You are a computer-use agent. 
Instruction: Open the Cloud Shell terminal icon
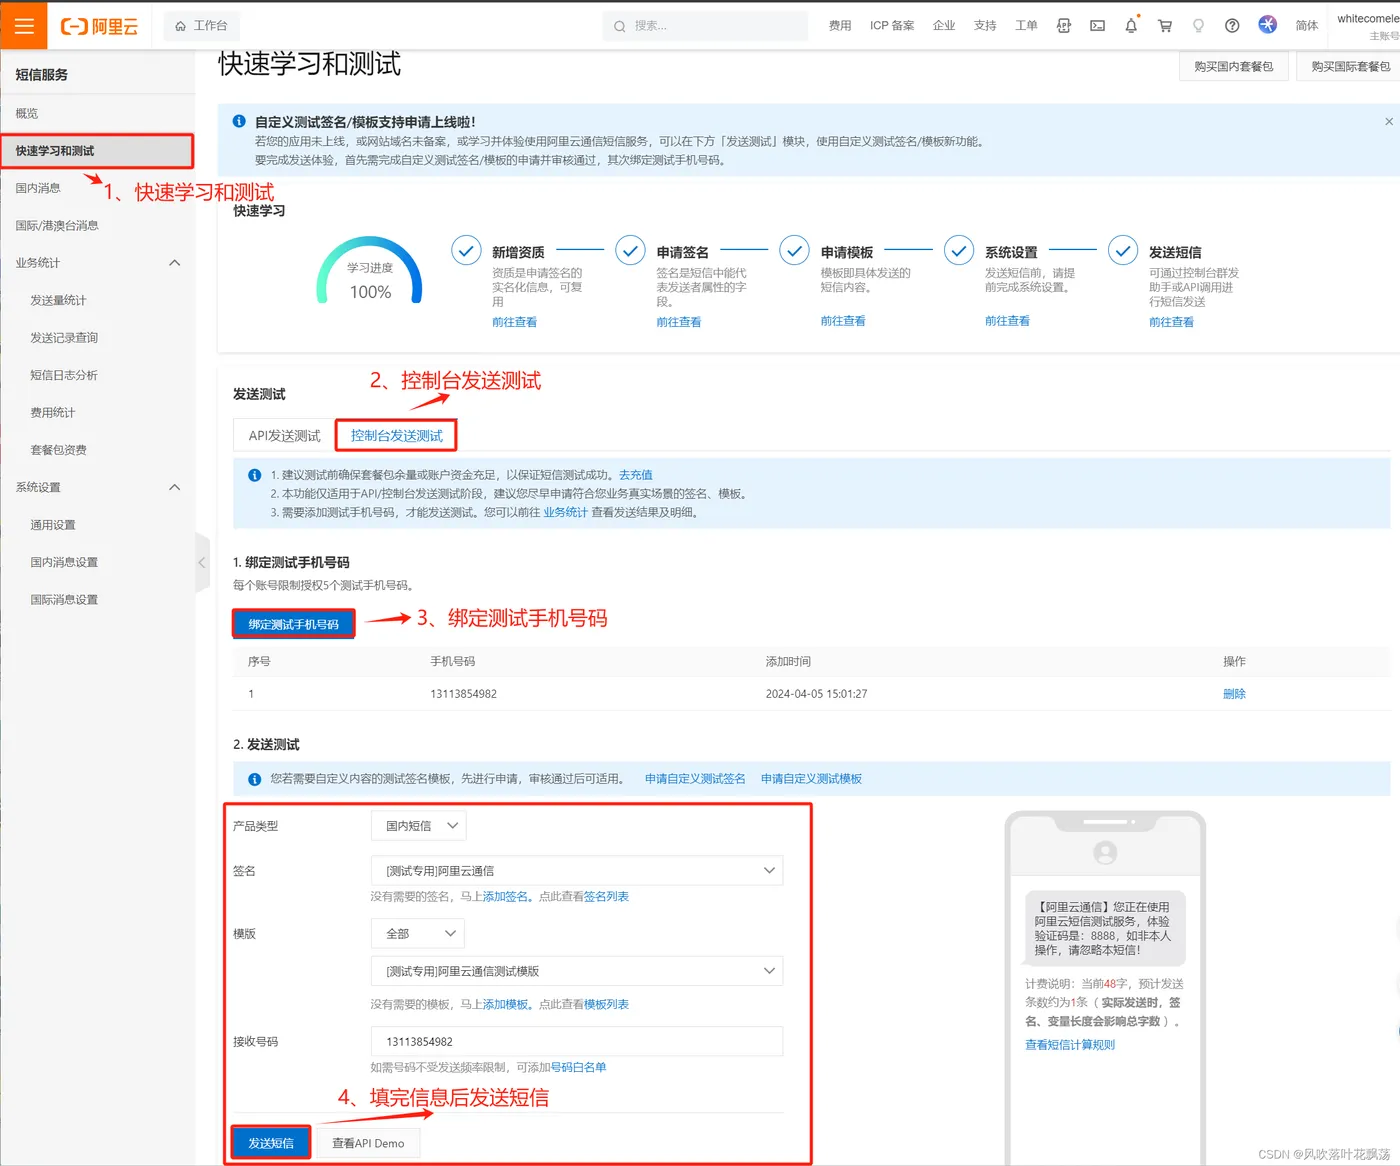pyautogui.click(x=1097, y=26)
